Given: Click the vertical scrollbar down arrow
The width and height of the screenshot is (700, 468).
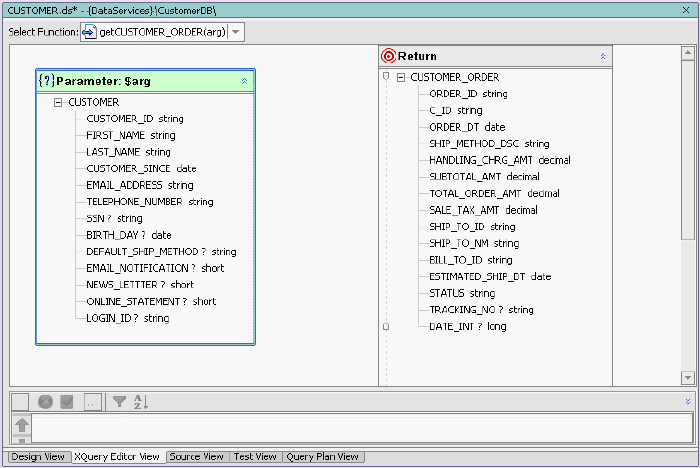Looking at the screenshot, I should coord(688,378).
